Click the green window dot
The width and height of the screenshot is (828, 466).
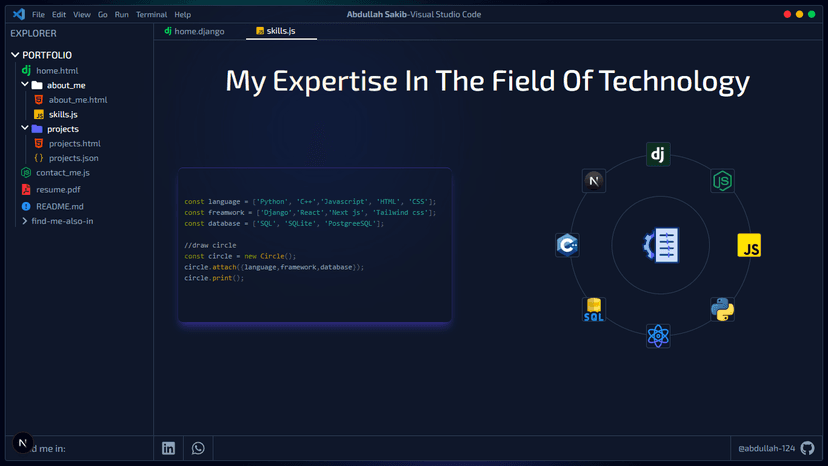point(812,14)
